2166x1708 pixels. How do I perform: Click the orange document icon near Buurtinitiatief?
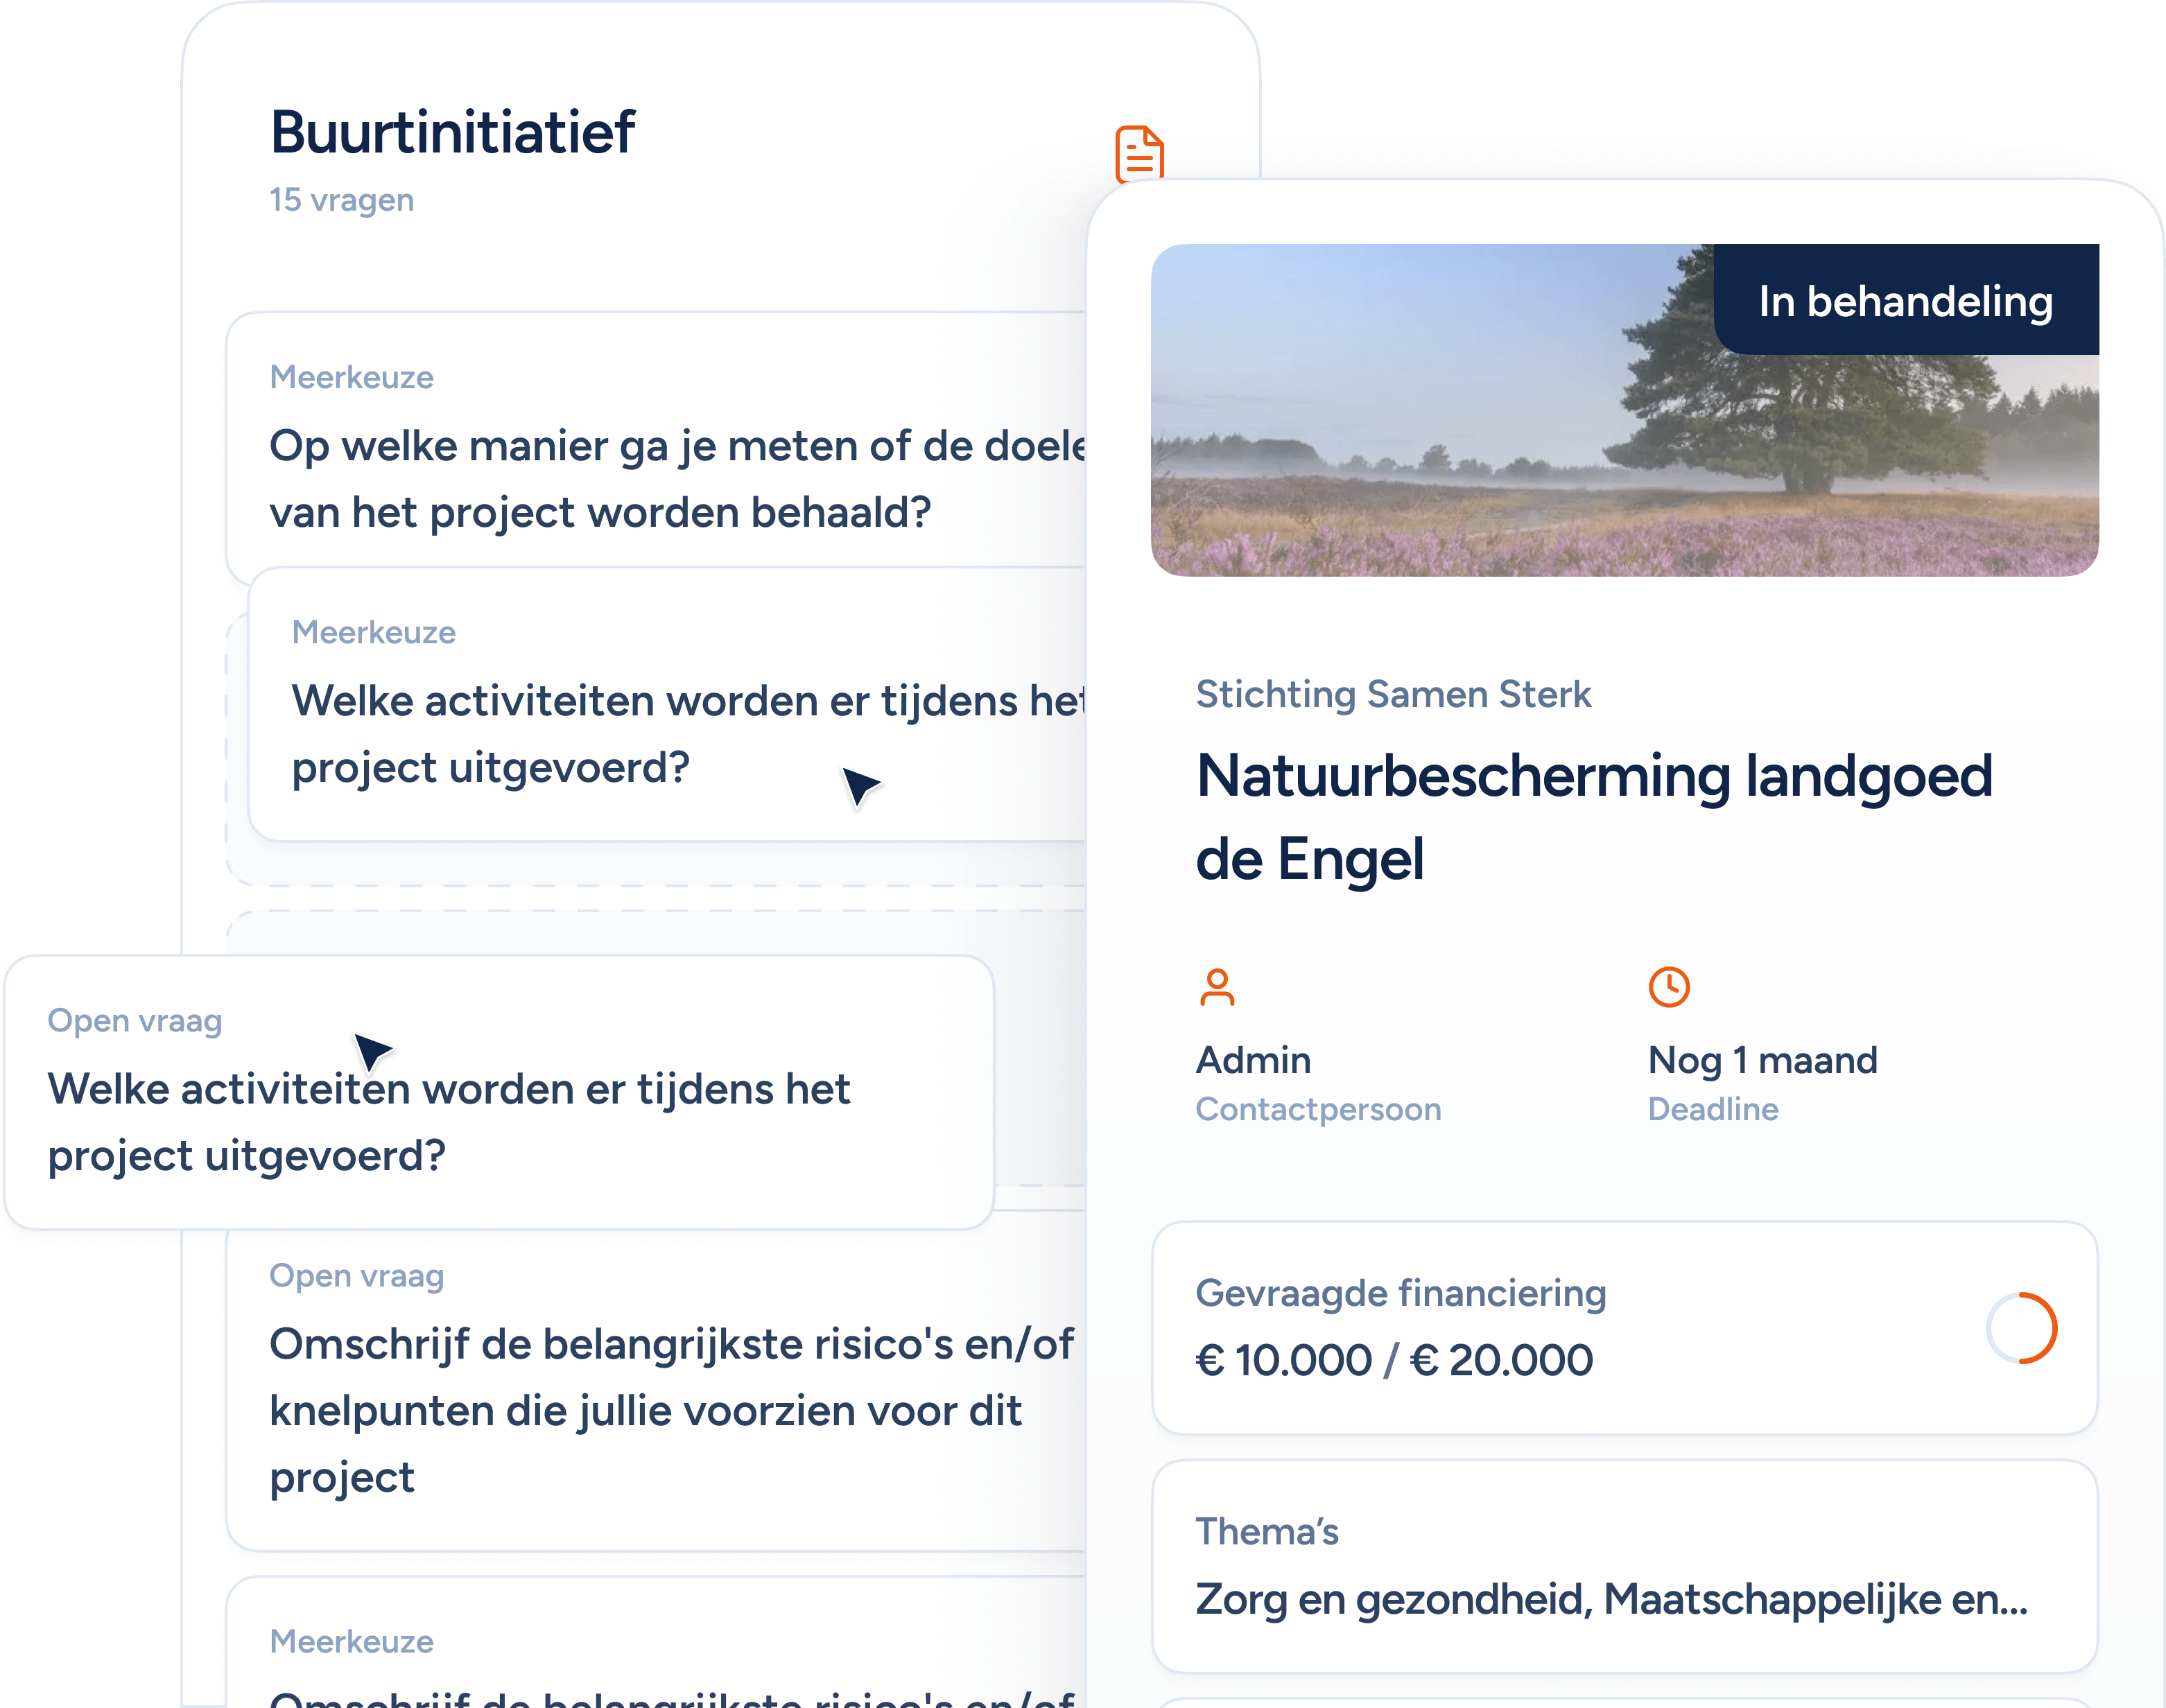click(x=1139, y=153)
